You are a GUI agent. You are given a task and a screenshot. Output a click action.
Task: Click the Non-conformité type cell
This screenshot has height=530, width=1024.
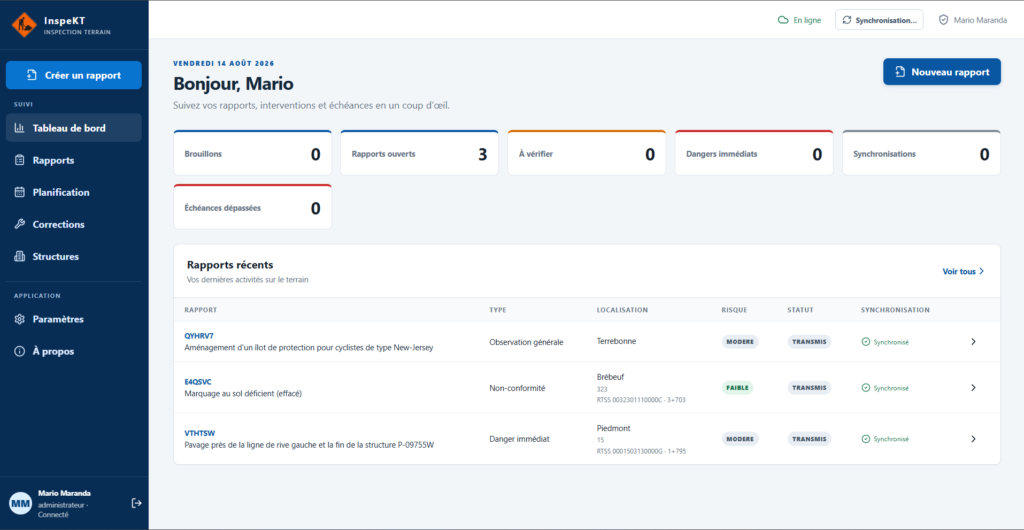517,388
